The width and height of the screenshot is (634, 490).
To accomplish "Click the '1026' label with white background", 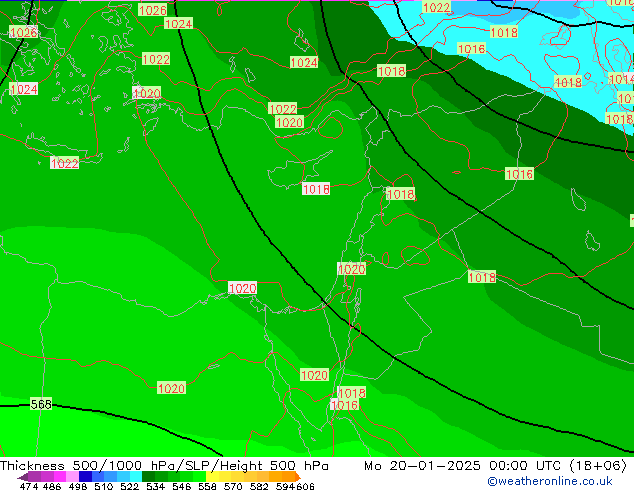I will tap(23, 32).
